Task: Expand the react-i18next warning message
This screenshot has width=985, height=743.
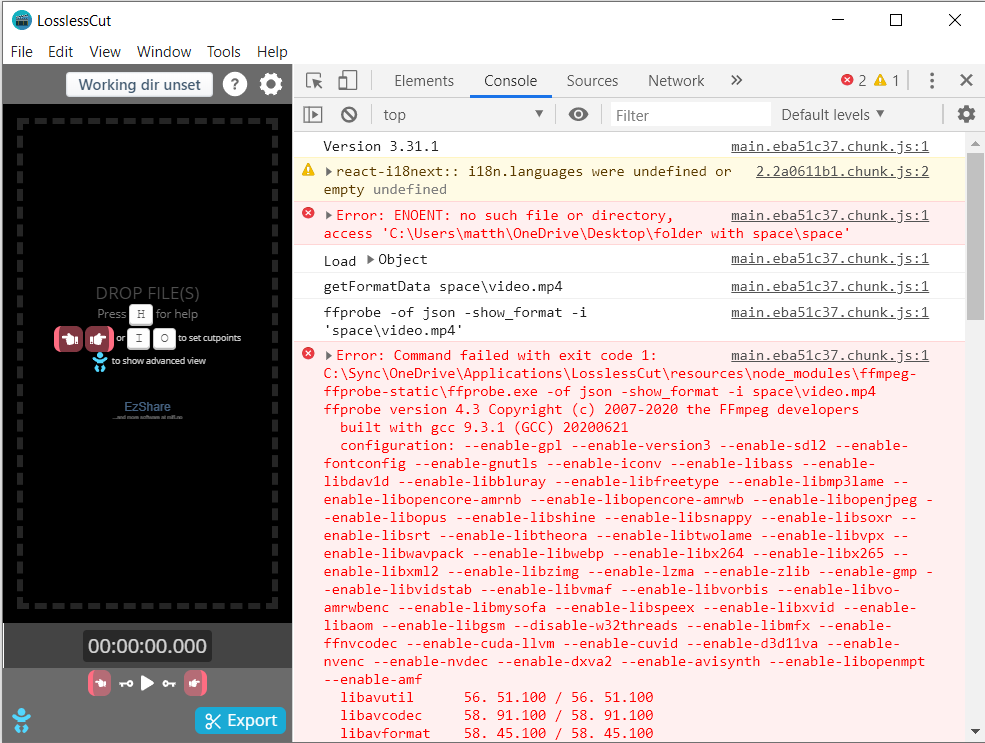Action: 329,171
